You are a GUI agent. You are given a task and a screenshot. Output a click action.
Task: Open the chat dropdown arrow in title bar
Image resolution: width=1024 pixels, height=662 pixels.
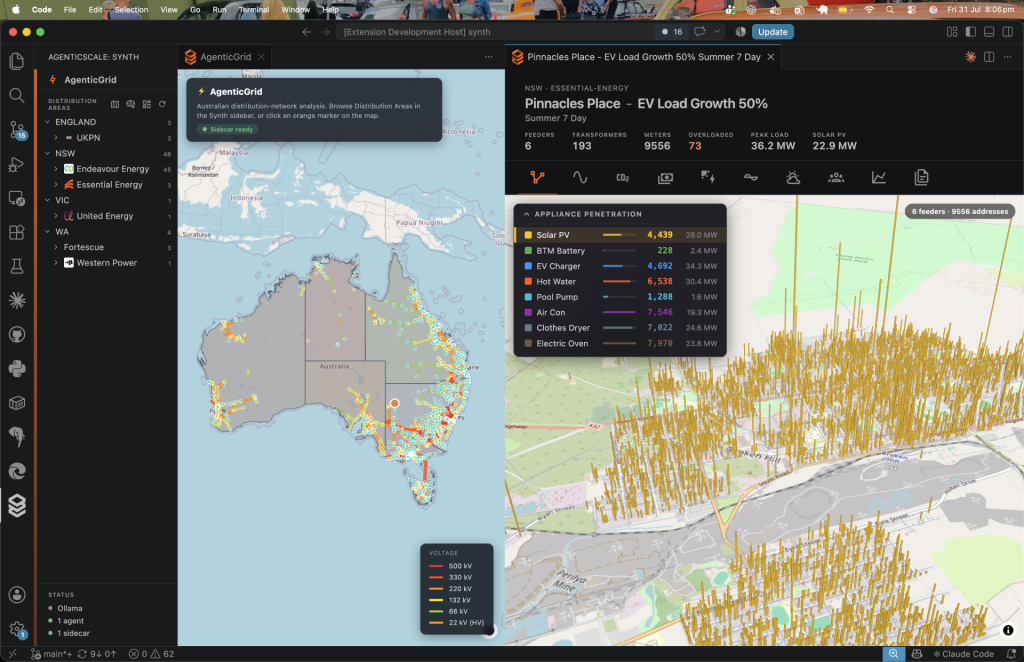coord(716,31)
